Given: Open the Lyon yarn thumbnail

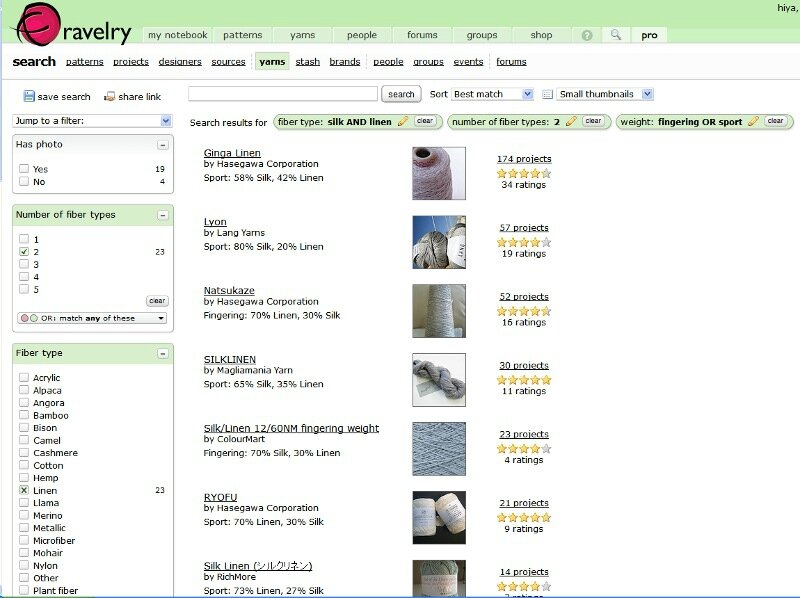Looking at the screenshot, I should click(x=439, y=242).
